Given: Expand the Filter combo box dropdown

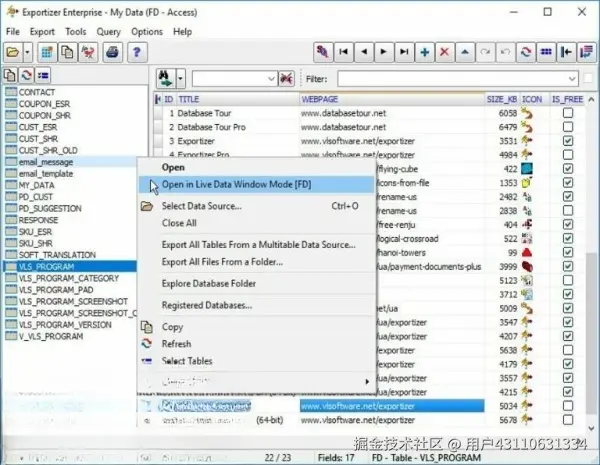Looking at the screenshot, I should coord(572,79).
